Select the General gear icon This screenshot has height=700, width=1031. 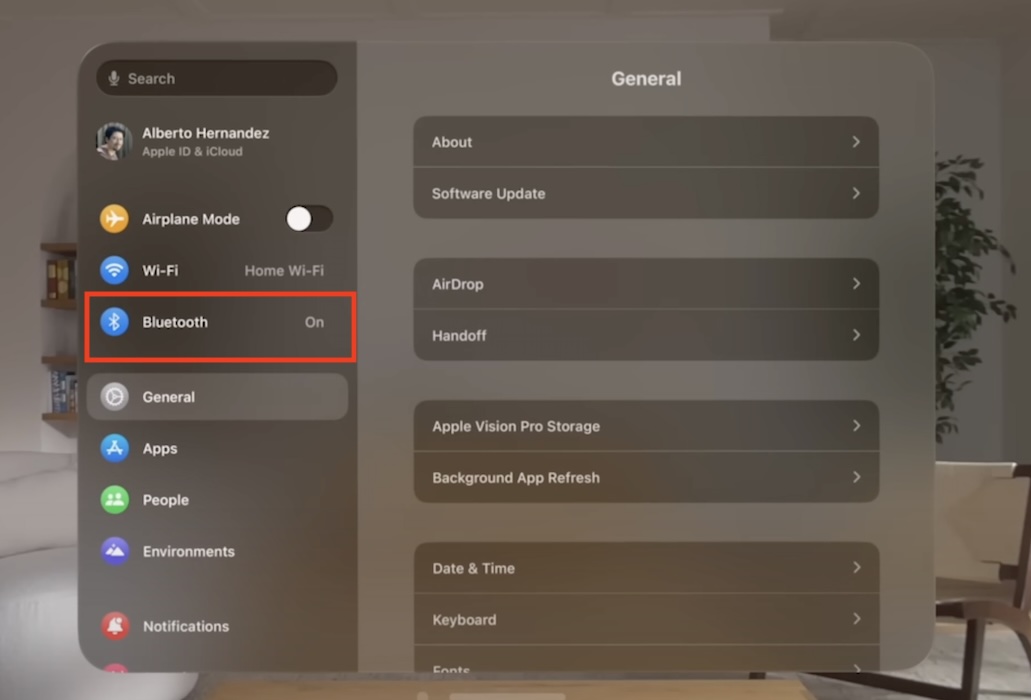pyautogui.click(x=114, y=397)
